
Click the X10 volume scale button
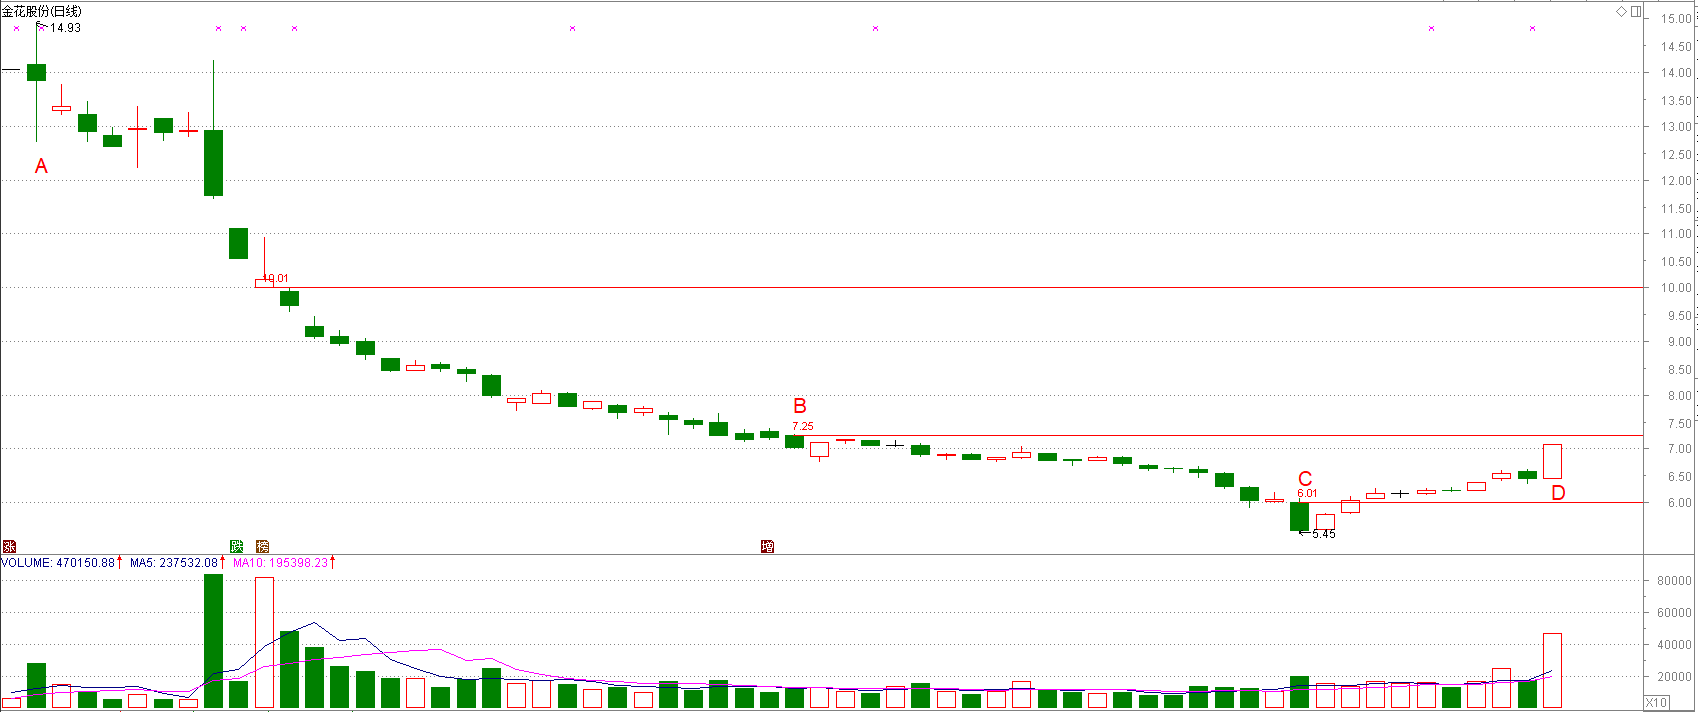coord(1656,703)
